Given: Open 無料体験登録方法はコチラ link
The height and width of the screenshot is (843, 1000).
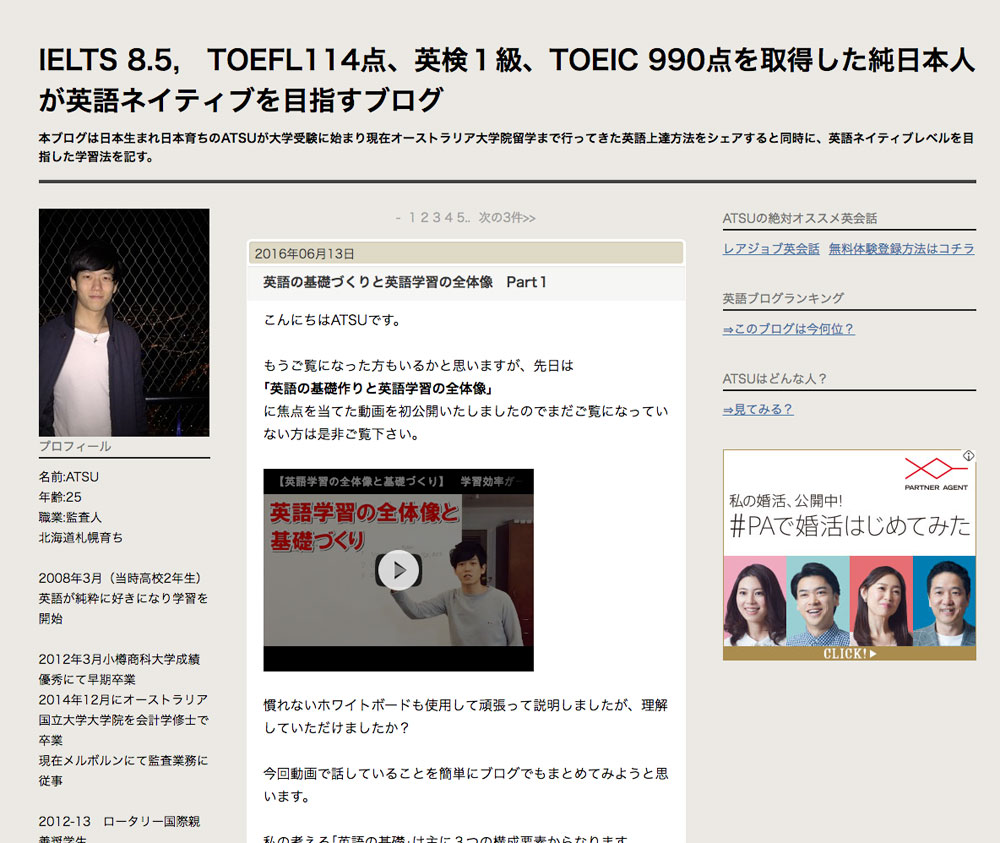Looking at the screenshot, I should 901,249.
